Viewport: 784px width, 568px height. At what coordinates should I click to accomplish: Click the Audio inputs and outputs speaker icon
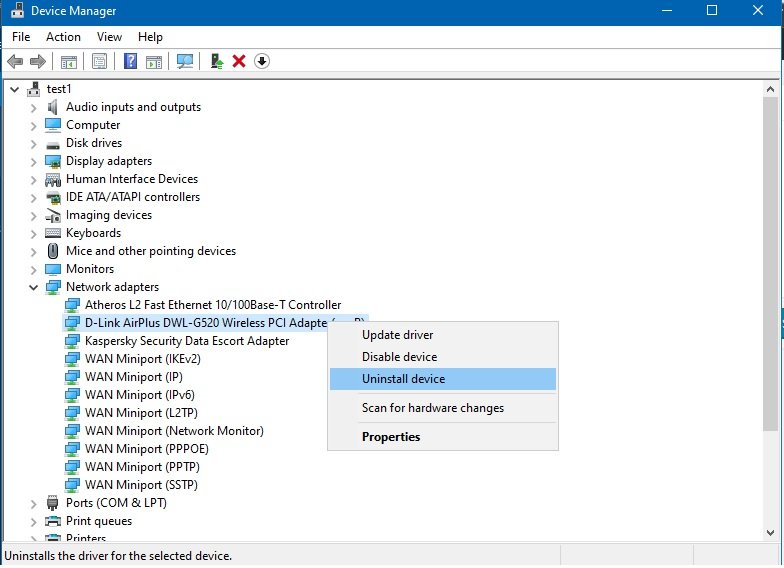click(52, 107)
